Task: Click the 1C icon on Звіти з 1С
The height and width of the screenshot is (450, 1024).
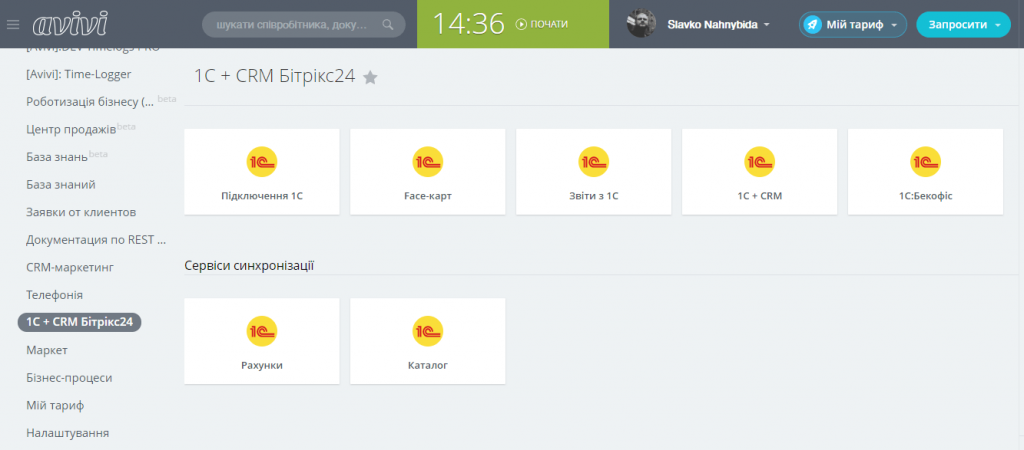Action: coord(594,161)
